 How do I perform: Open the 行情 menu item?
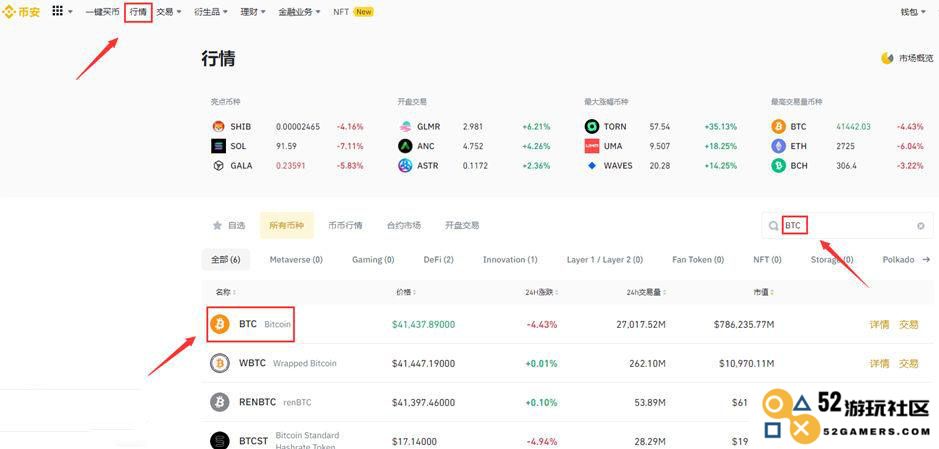click(x=138, y=11)
